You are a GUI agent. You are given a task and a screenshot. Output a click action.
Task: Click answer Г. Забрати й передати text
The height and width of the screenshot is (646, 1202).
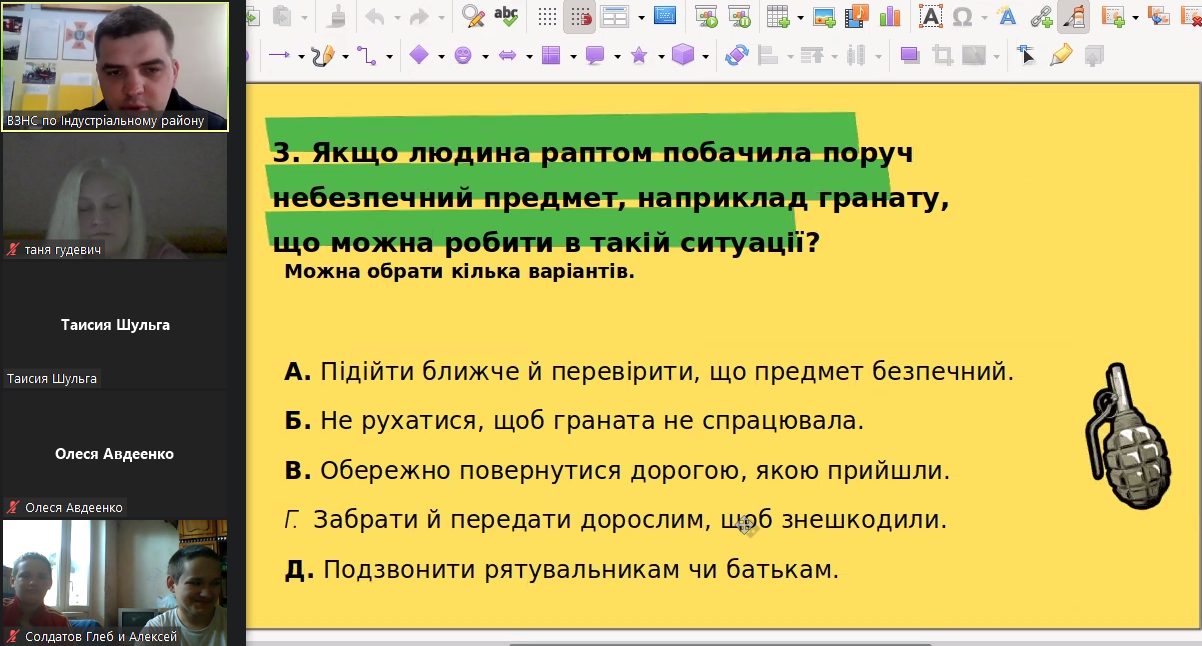tap(615, 520)
